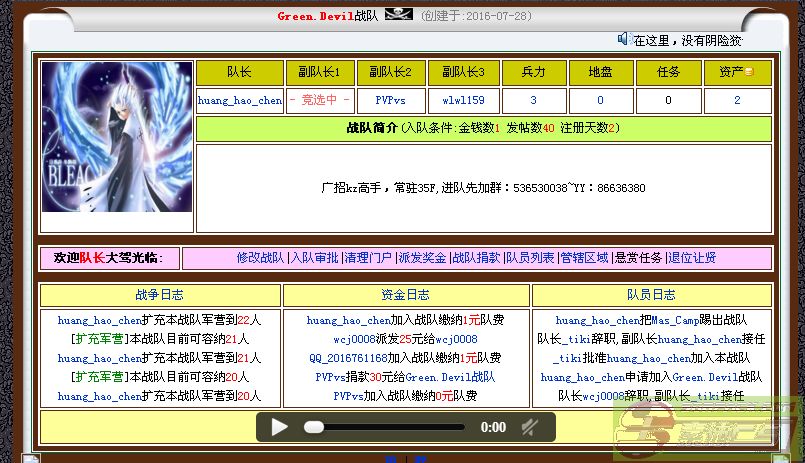Image resolution: width=805 pixels, height=463 pixels.
Task: Click the 竞选中 vice captain 1 link
Action: pos(320,101)
